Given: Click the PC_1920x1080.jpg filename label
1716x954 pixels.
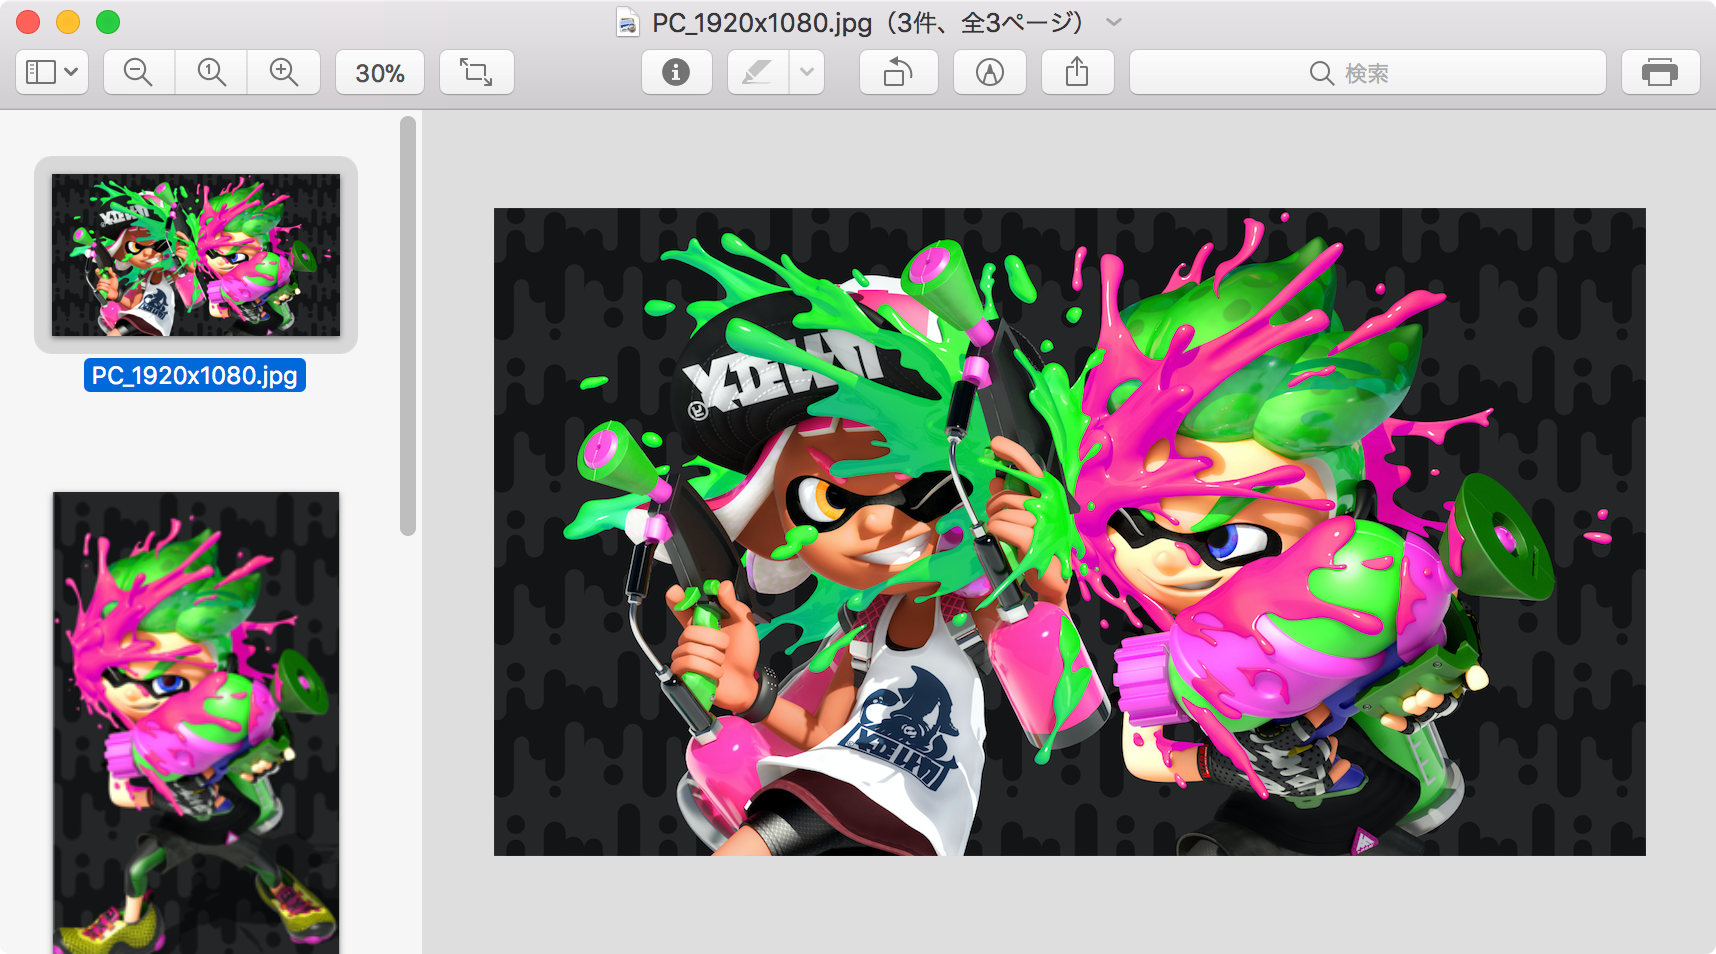Looking at the screenshot, I should pos(195,375).
